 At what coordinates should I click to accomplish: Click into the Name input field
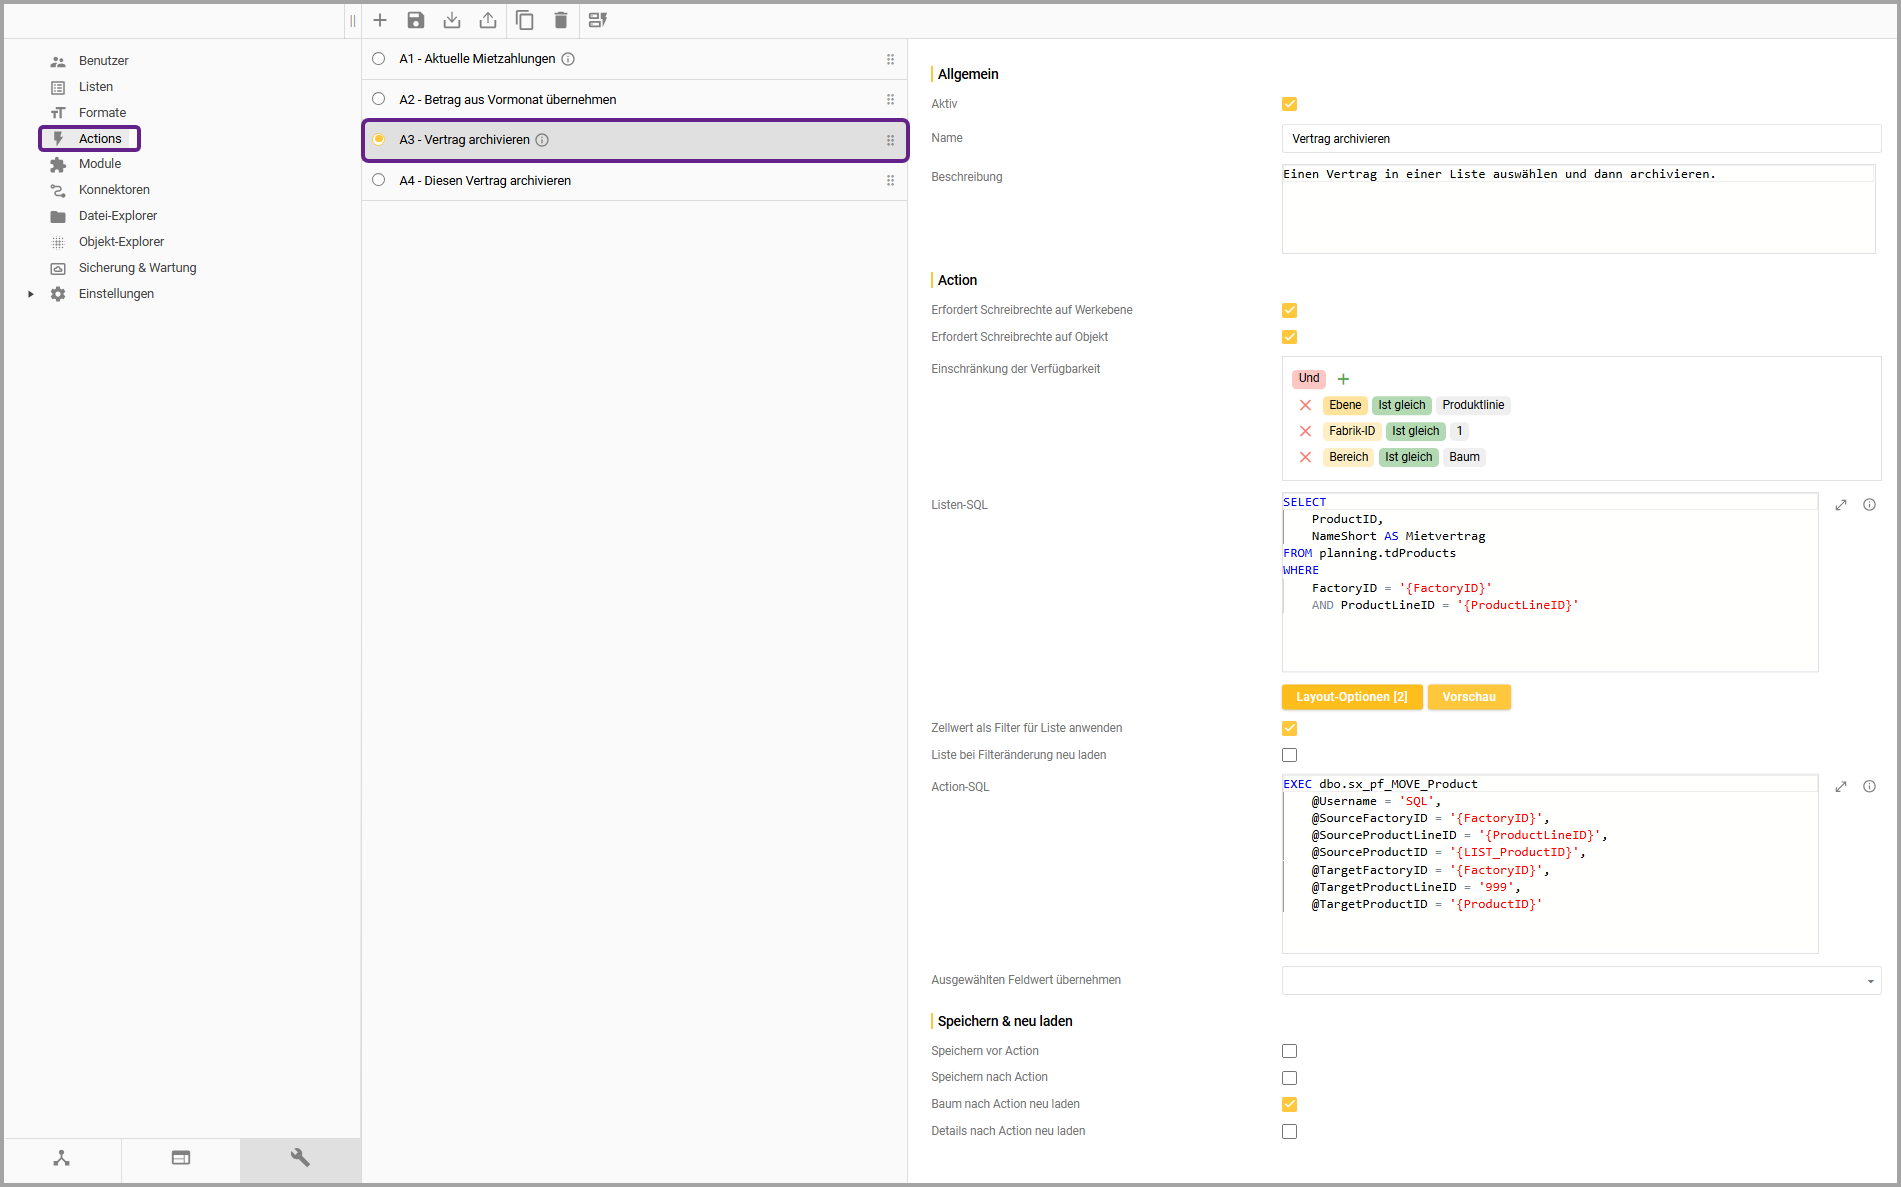[x=1580, y=139]
